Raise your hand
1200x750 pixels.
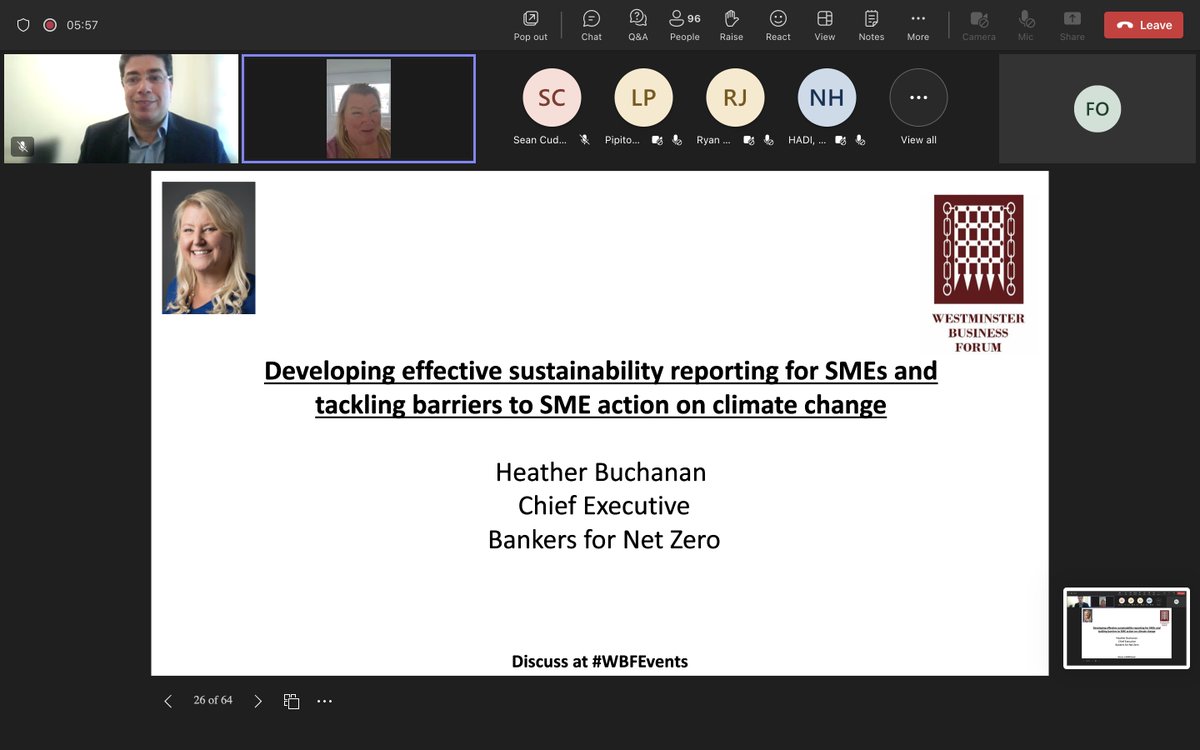coord(731,24)
